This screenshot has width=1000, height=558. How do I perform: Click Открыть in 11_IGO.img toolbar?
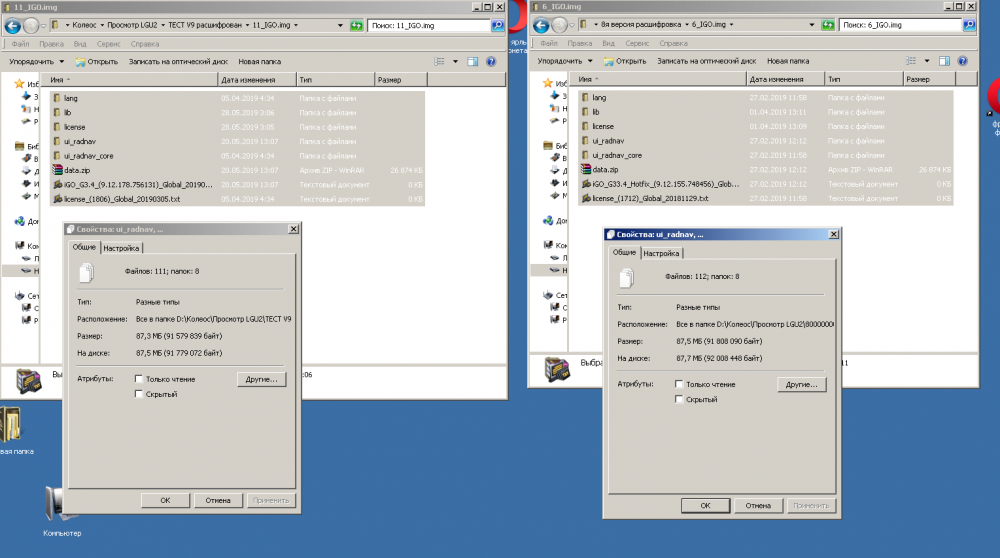click(97, 62)
